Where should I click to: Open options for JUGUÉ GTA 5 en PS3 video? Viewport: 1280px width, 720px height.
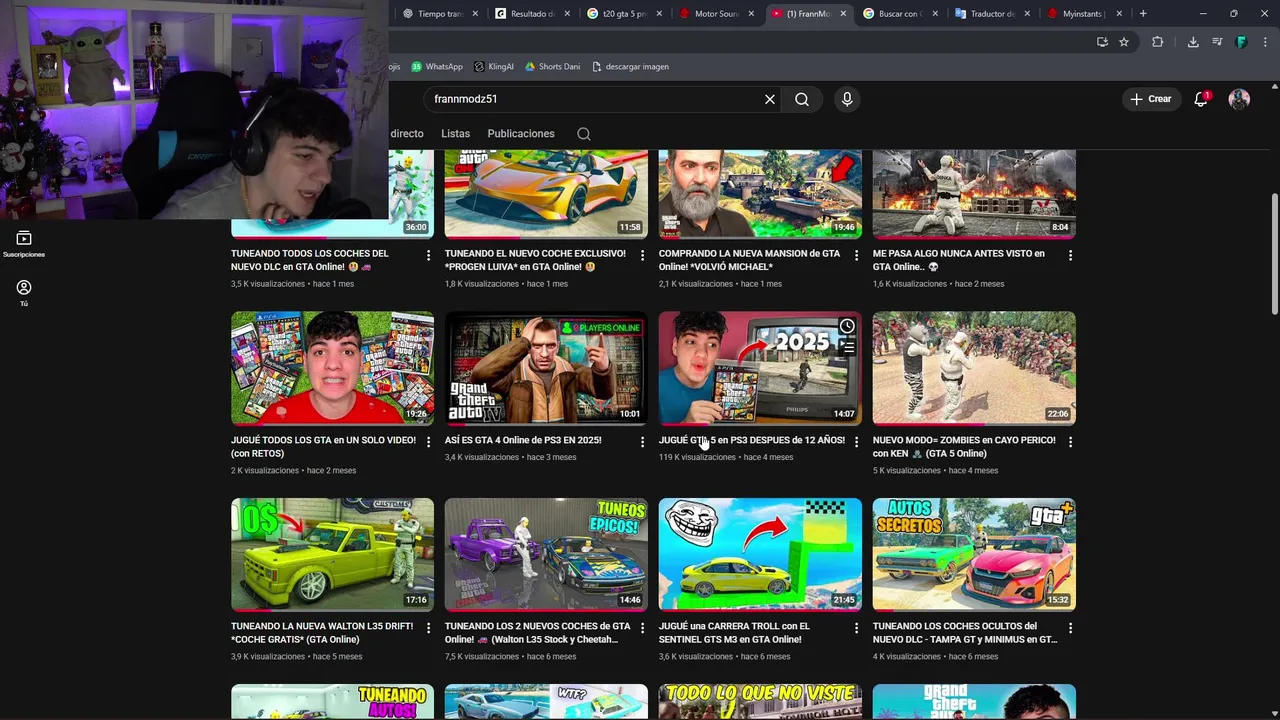[x=856, y=442]
